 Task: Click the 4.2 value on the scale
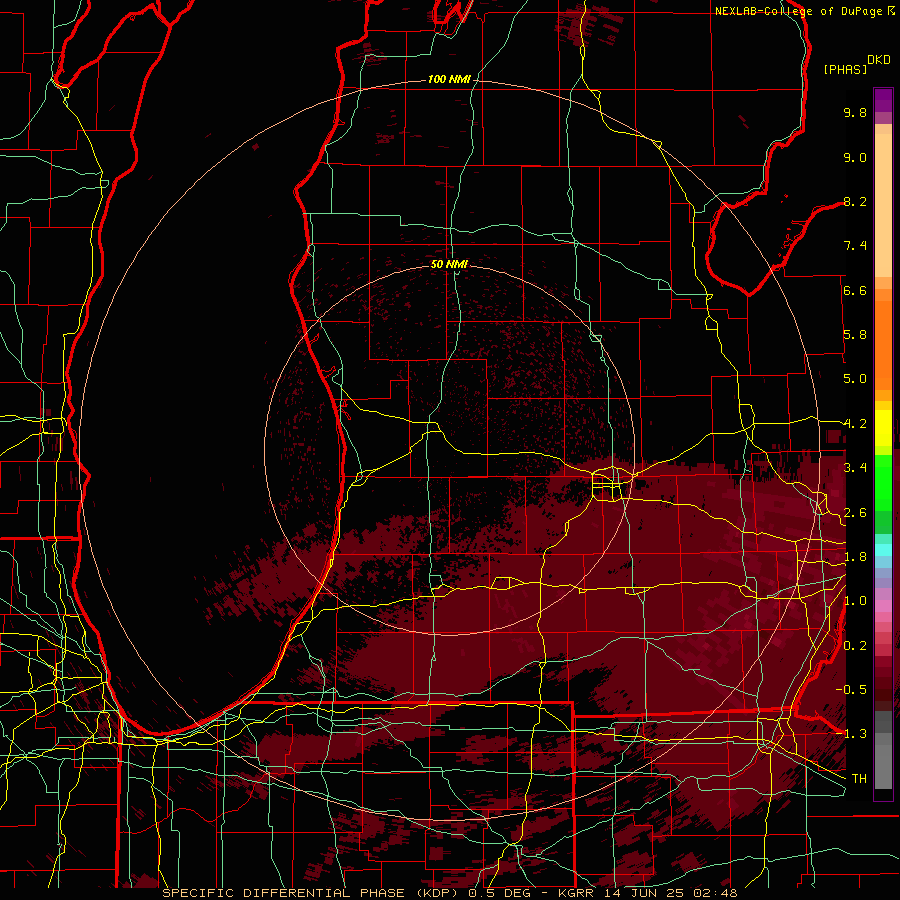[x=855, y=424]
